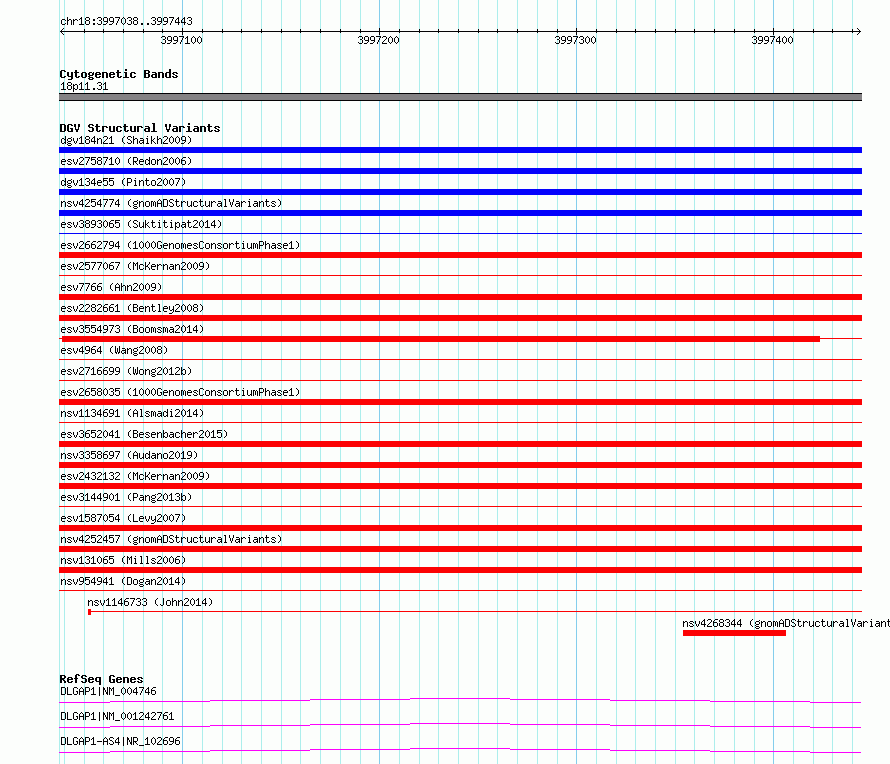Click the 3997100 ruler position
Image resolution: width=890 pixels, height=764 pixels.
[x=182, y=40]
